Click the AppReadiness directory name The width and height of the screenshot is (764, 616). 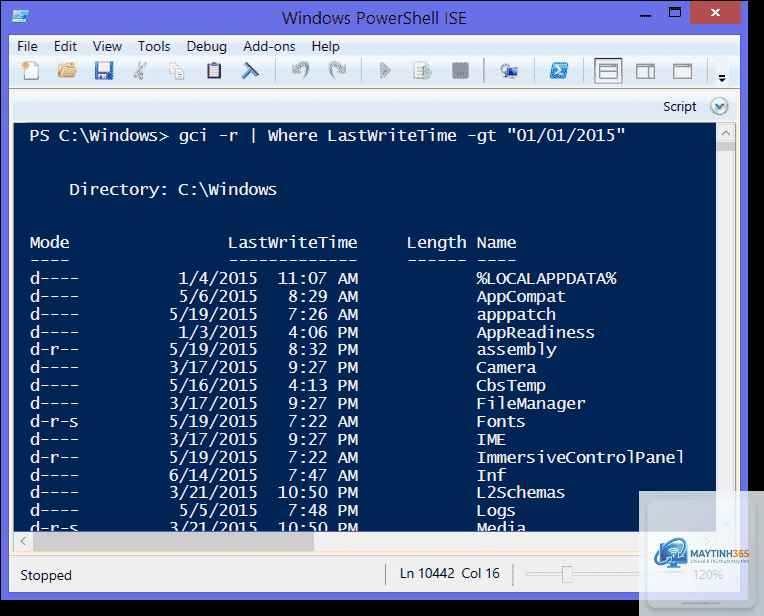pyautogui.click(x=535, y=332)
